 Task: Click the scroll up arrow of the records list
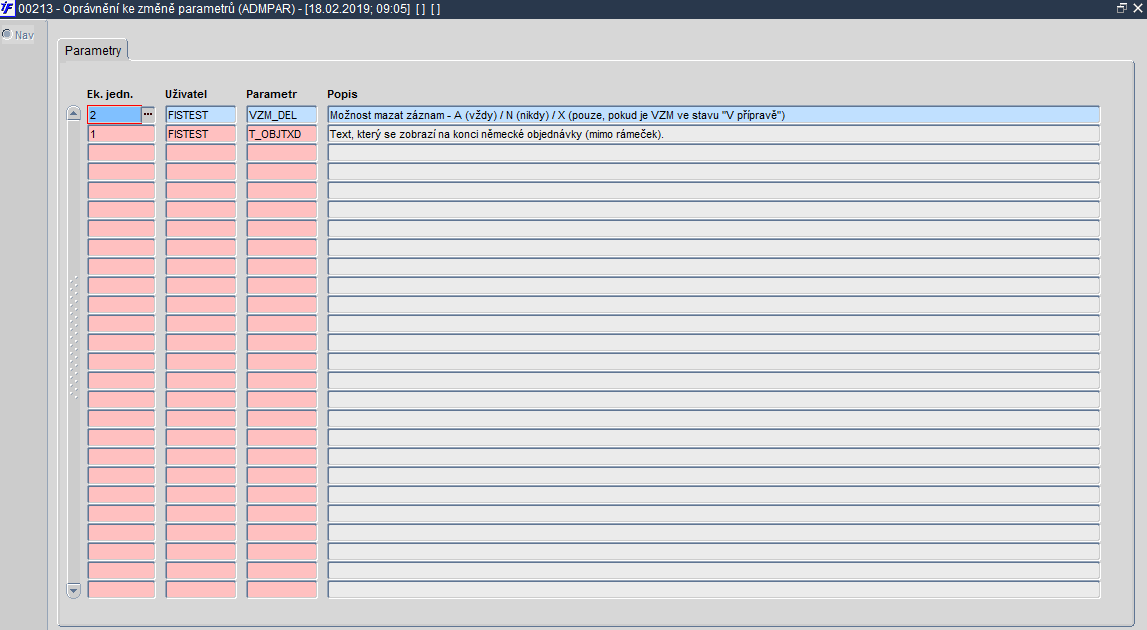tap(73, 113)
